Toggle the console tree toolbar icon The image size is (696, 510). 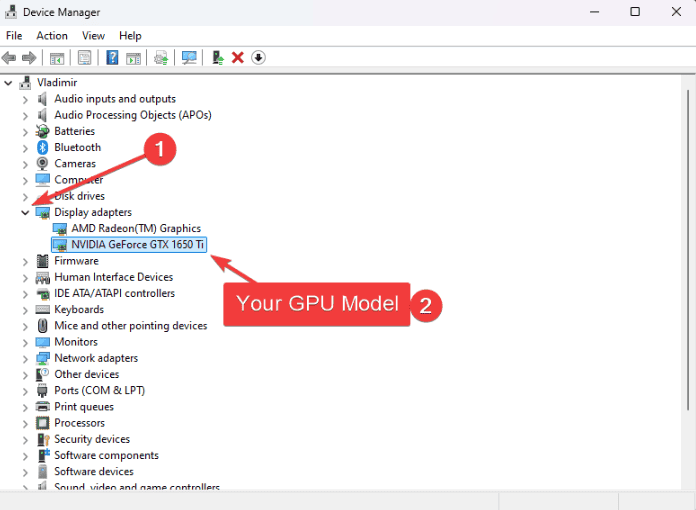[57, 58]
